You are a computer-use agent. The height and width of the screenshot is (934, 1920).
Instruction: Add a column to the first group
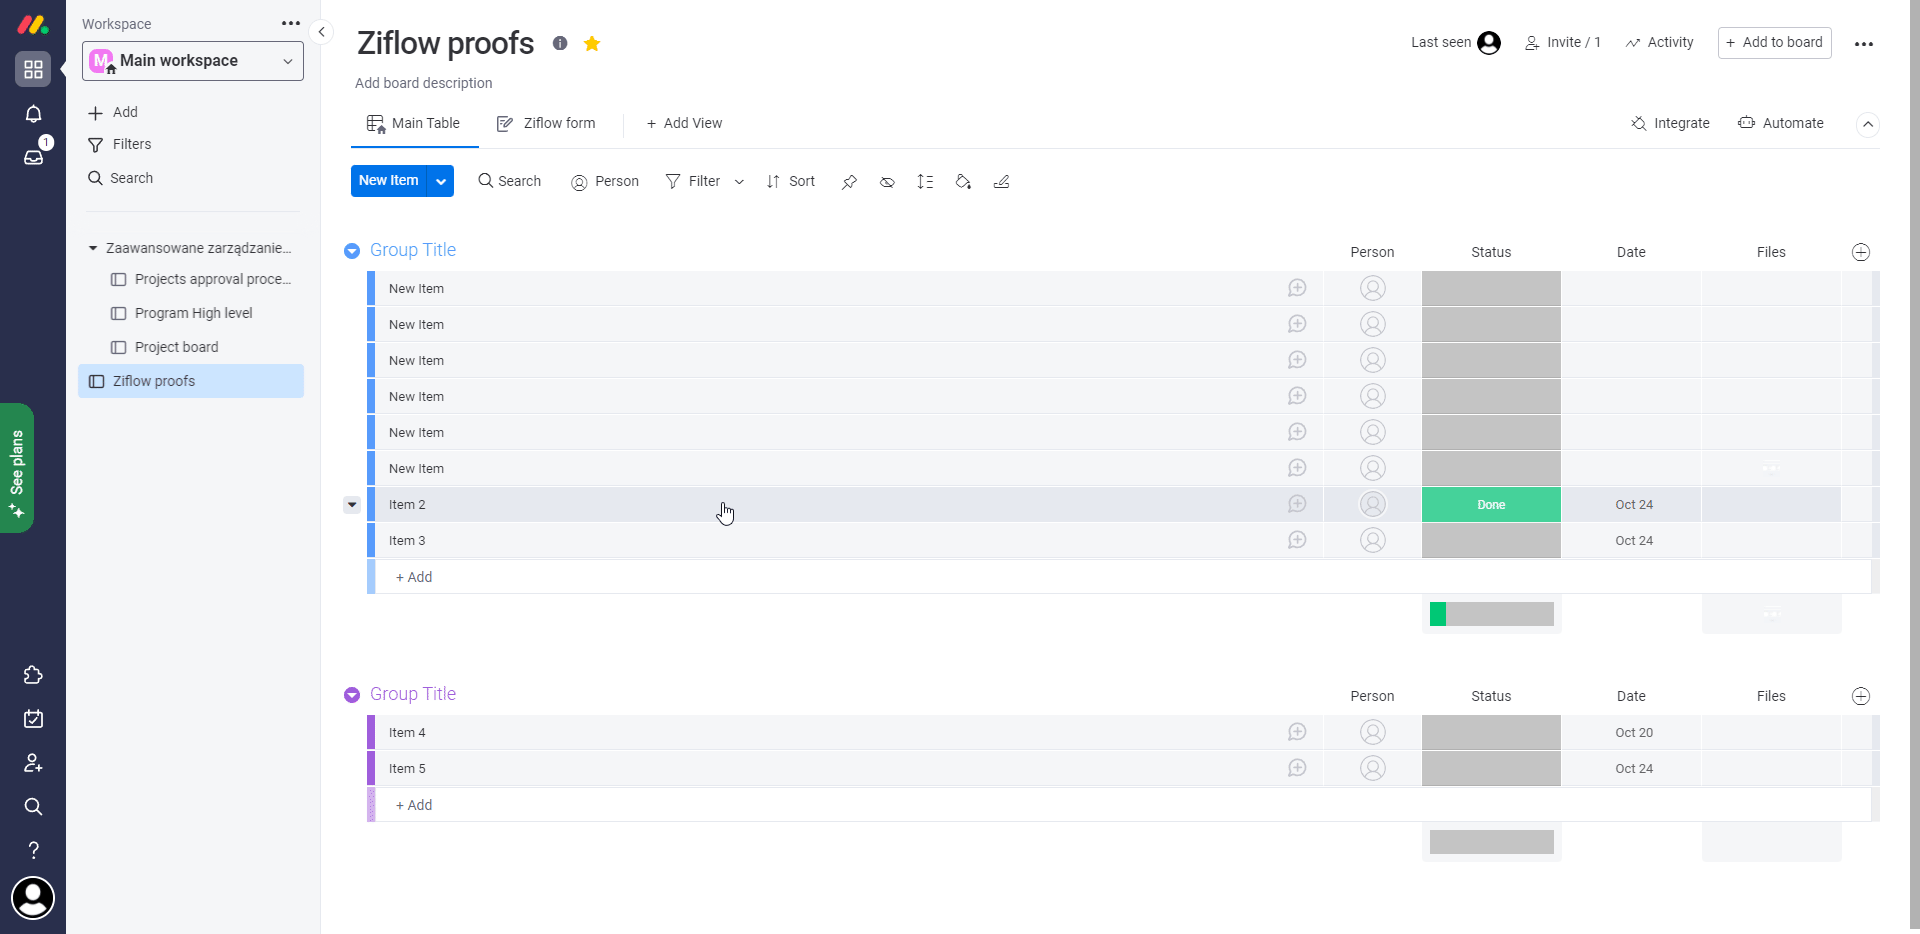point(1860,252)
